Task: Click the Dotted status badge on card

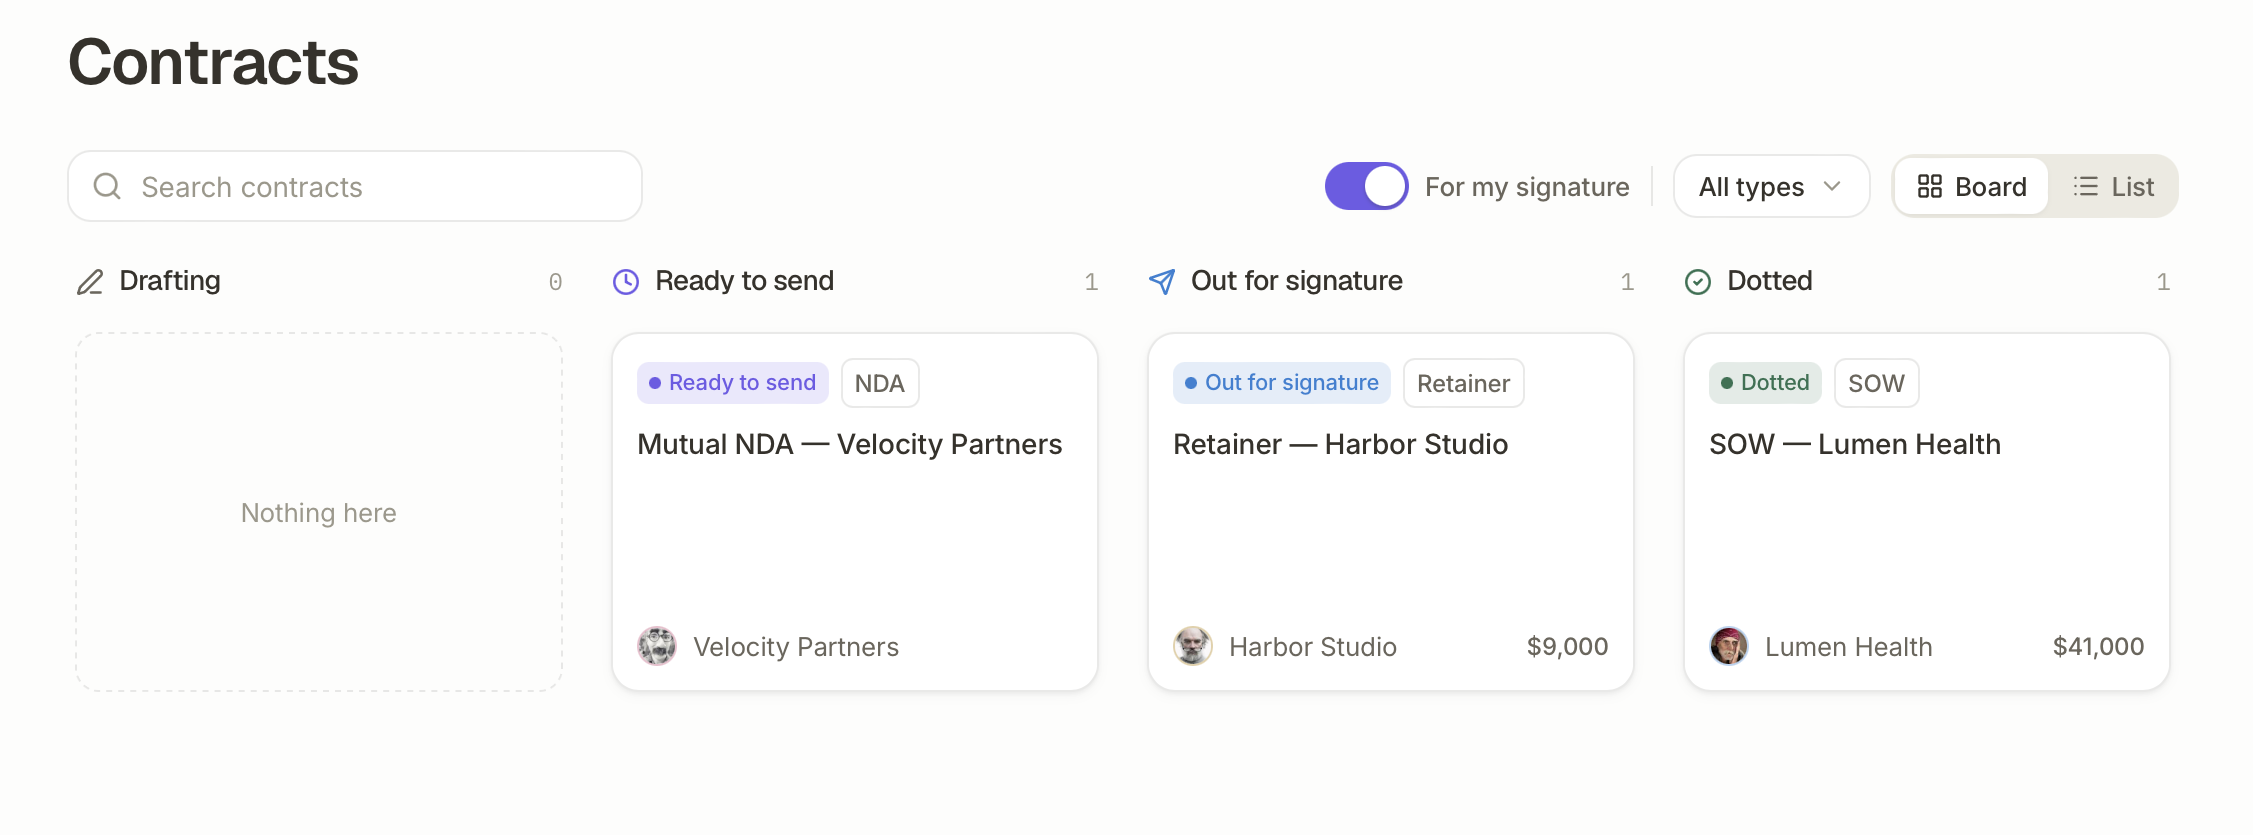Action: (1766, 383)
